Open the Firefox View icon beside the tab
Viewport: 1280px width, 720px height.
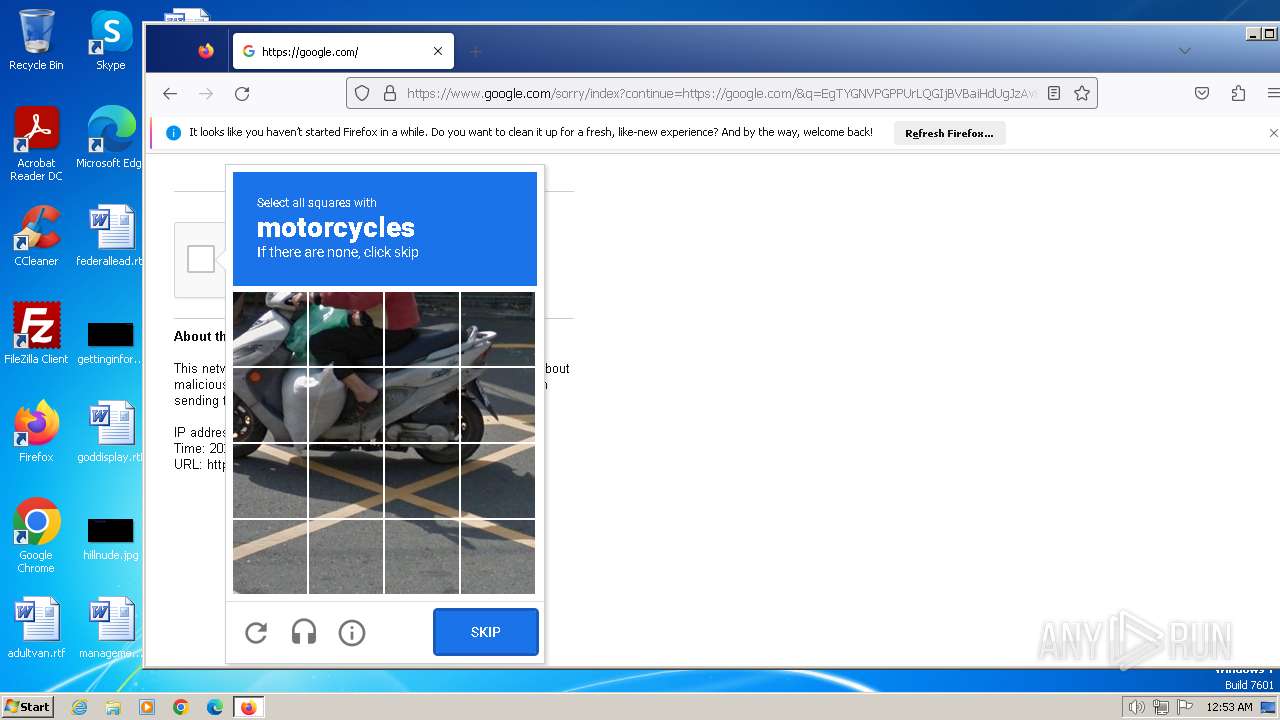click(206, 51)
